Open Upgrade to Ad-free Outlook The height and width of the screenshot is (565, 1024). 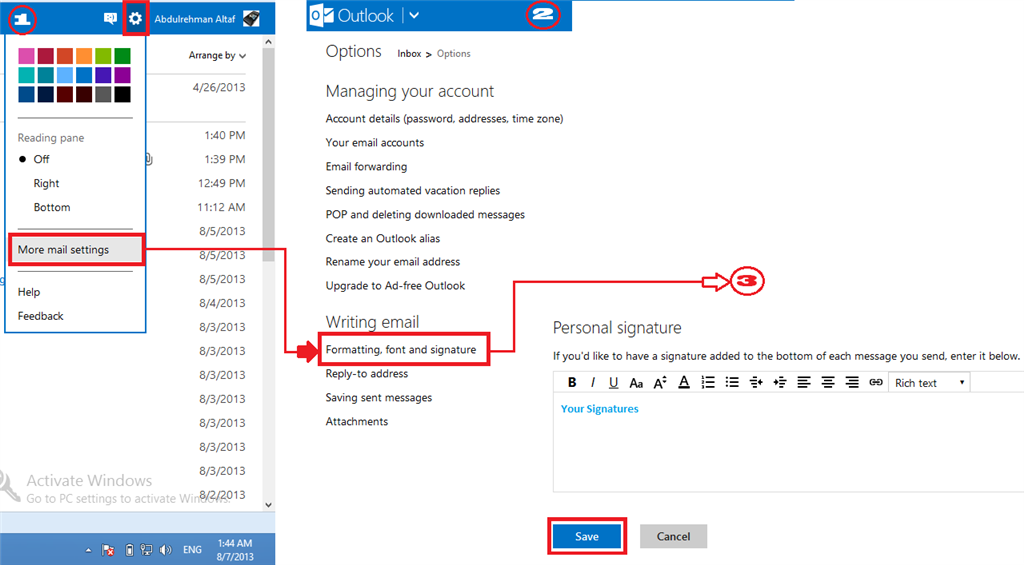395,286
